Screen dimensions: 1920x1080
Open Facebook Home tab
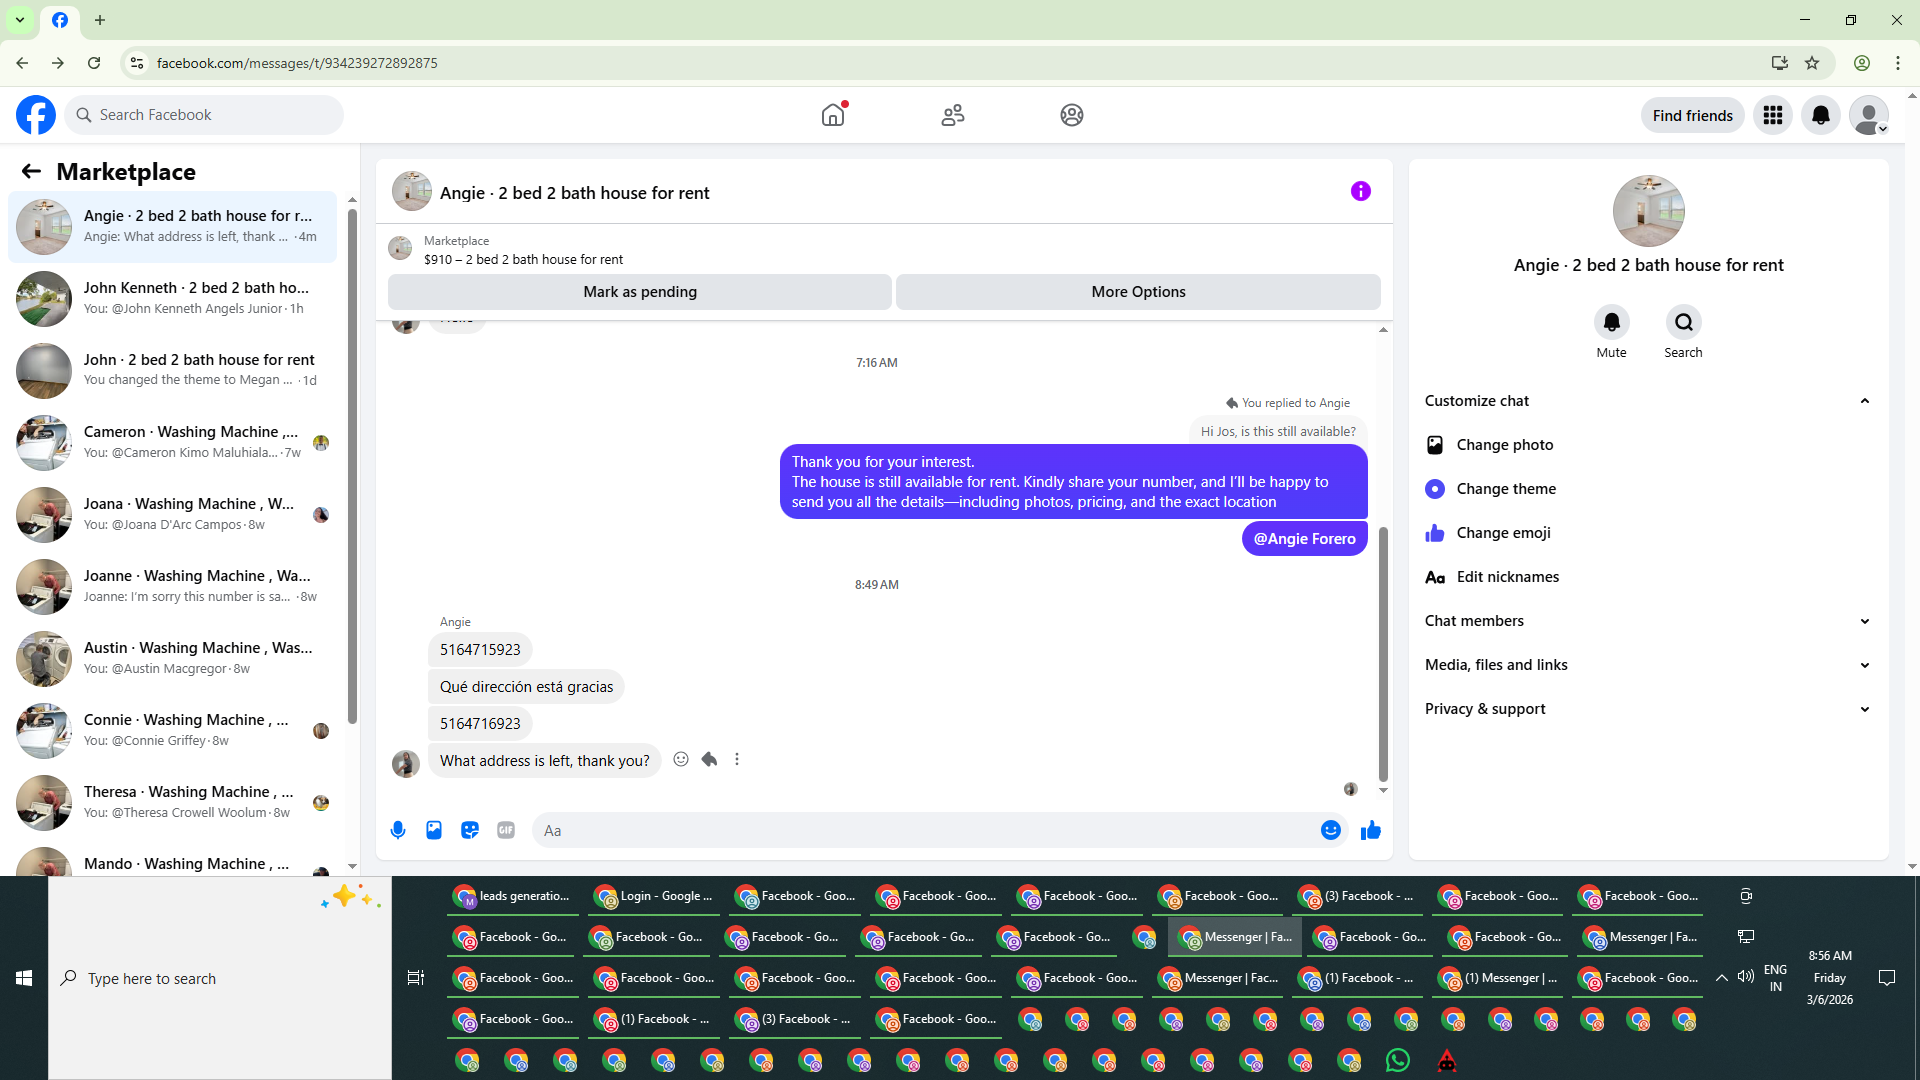(x=833, y=115)
